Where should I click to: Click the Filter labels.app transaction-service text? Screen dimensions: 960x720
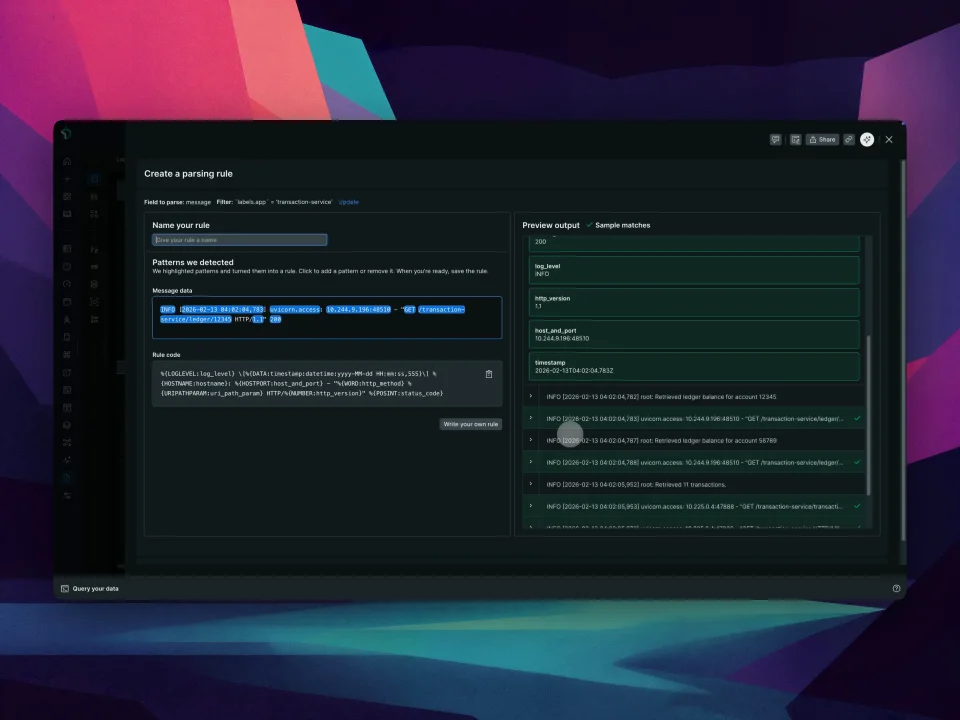click(274, 202)
